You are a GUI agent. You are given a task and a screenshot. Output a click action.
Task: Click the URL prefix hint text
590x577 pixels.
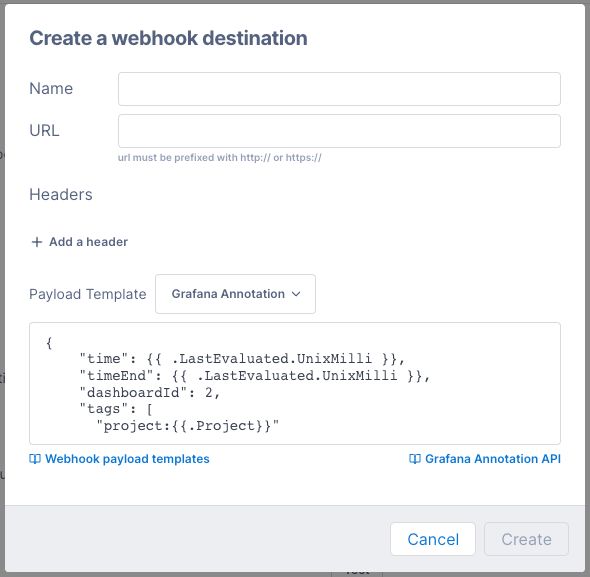click(220, 157)
